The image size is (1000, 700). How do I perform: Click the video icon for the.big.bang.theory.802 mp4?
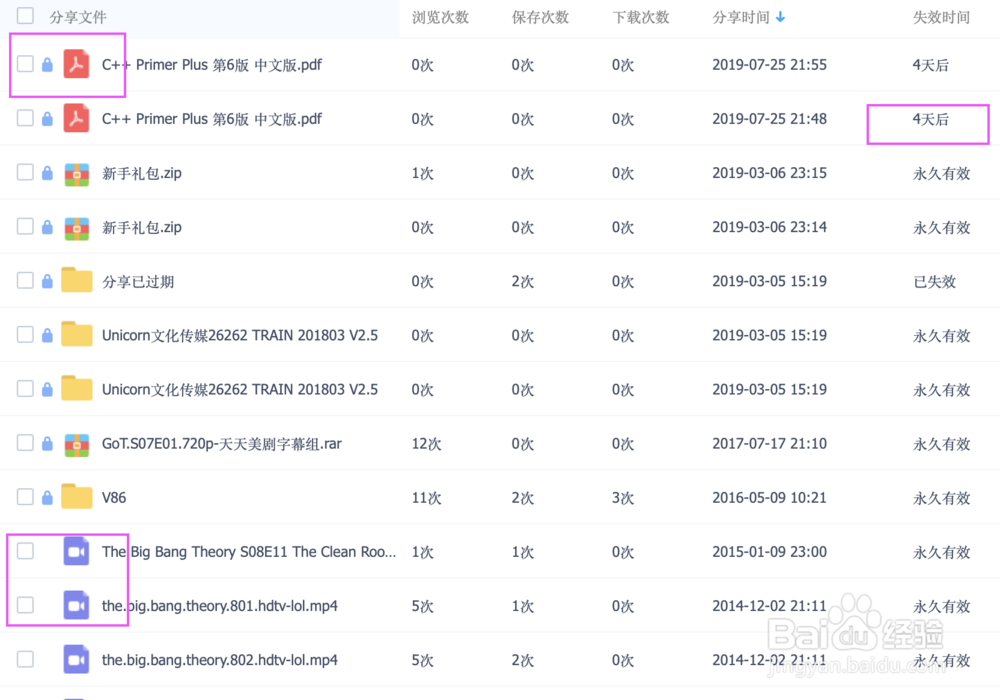pos(77,660)
